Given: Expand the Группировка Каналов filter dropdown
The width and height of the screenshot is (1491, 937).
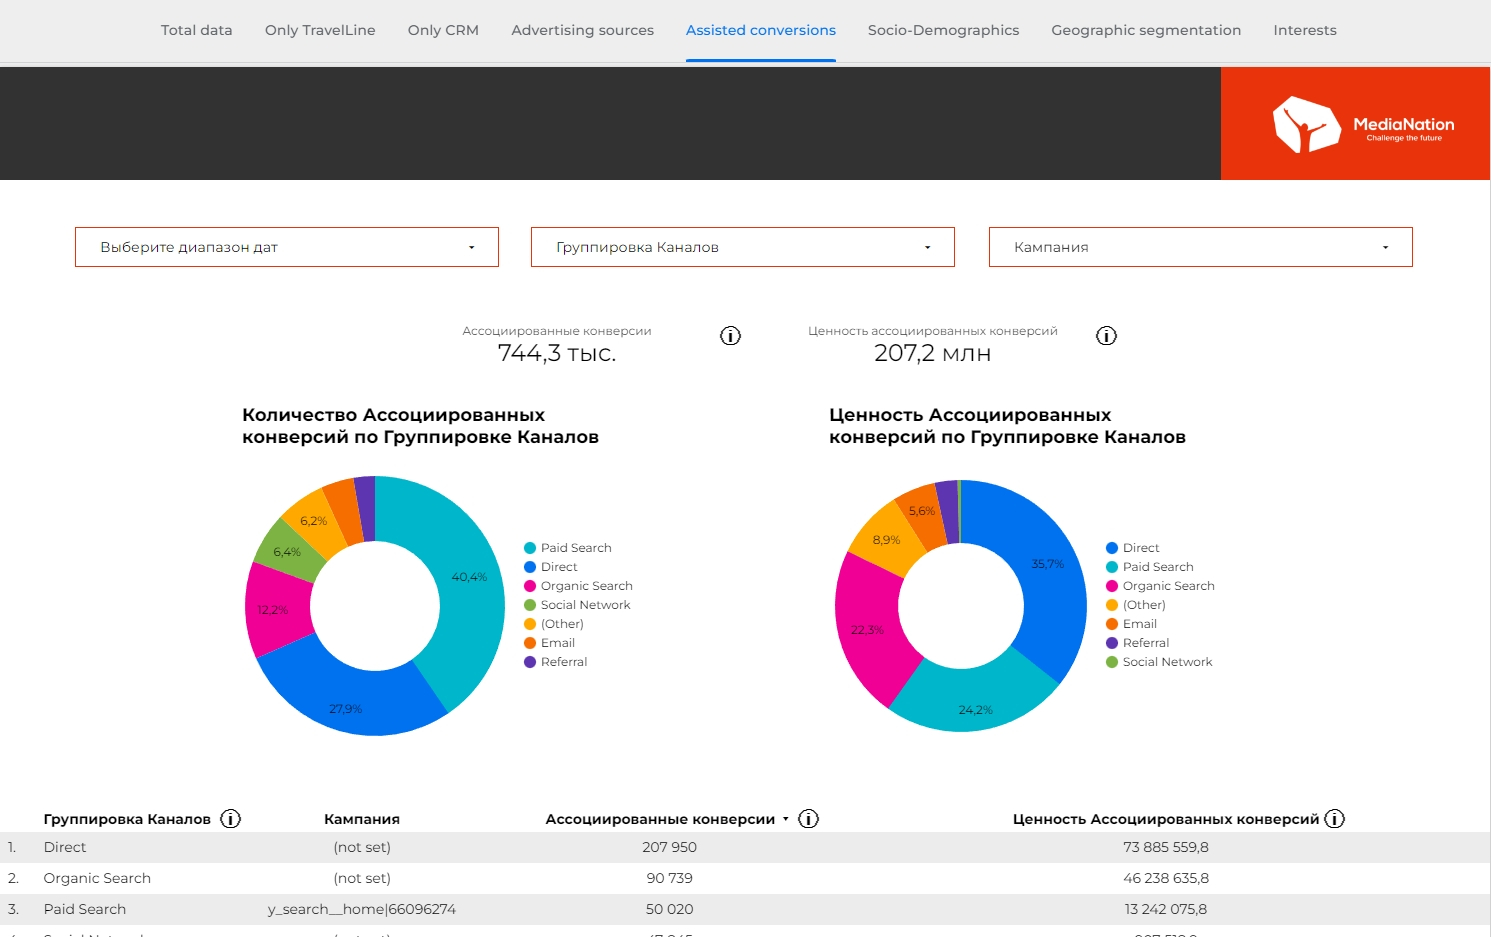Looking at the screenshot, I should 742,247.
